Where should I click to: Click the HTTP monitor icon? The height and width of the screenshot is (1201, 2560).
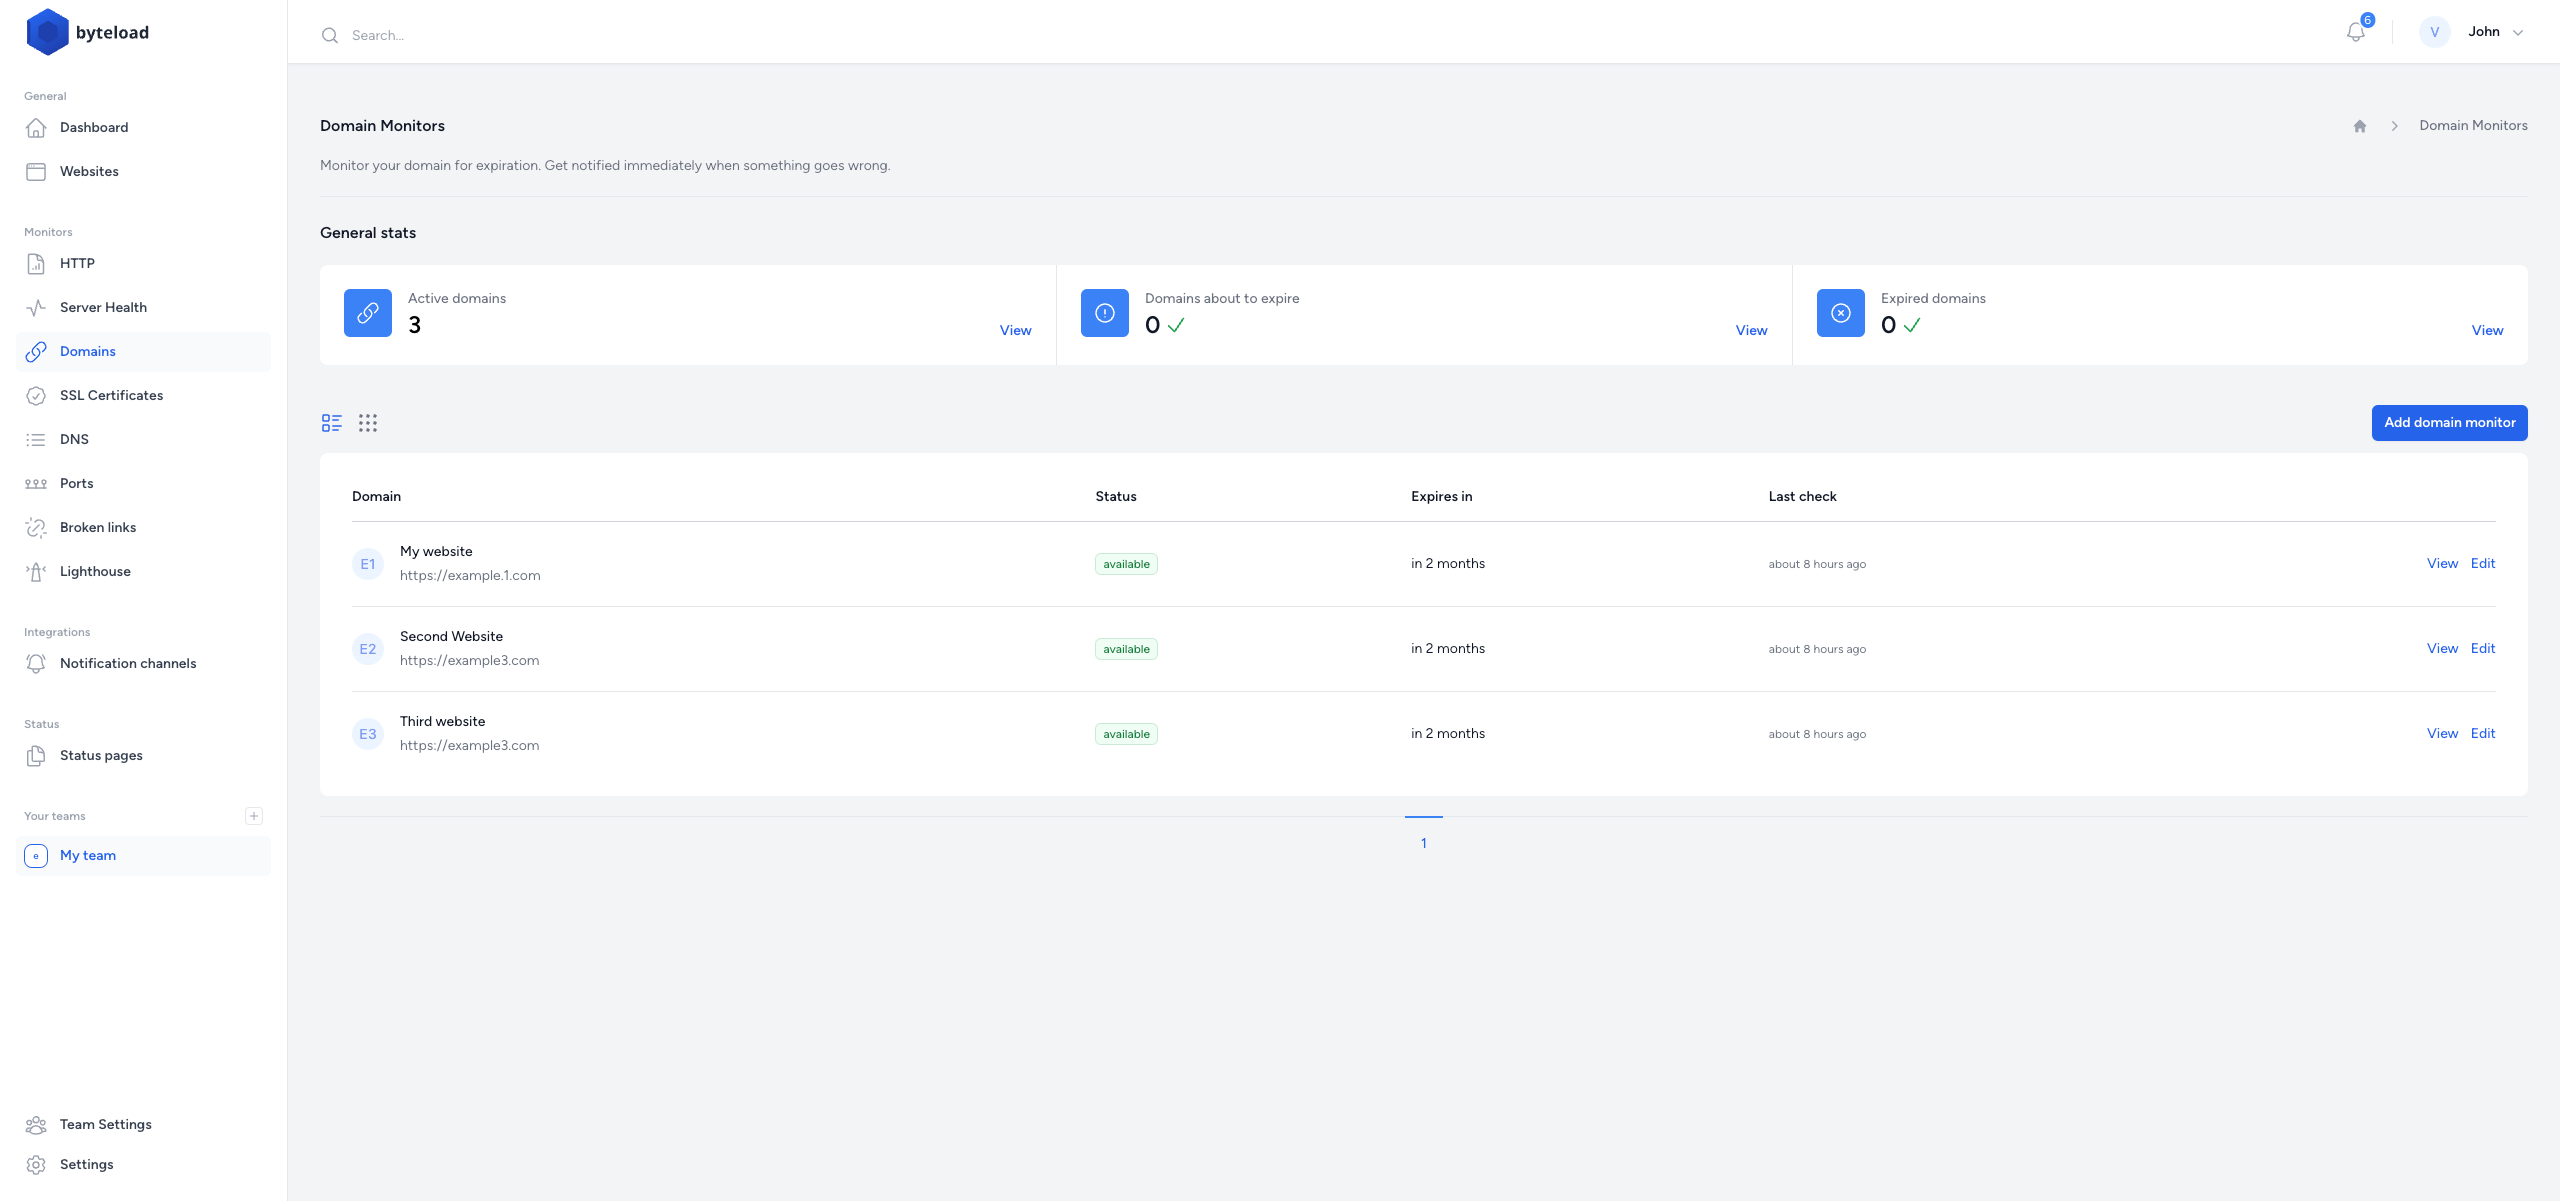(36, 263)
